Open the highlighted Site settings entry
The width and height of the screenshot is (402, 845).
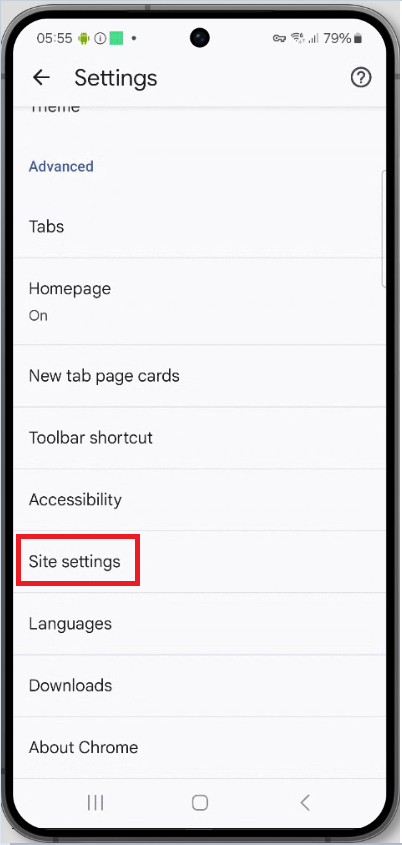[x=200, y=562]
